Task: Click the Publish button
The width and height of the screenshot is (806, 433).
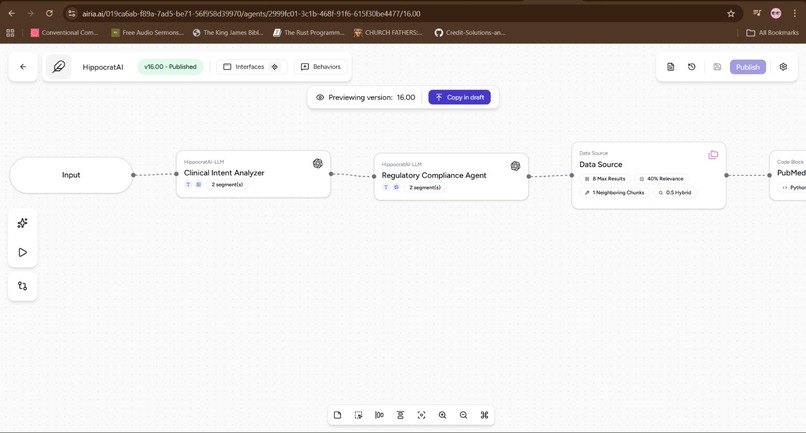Action: (748, 67)
